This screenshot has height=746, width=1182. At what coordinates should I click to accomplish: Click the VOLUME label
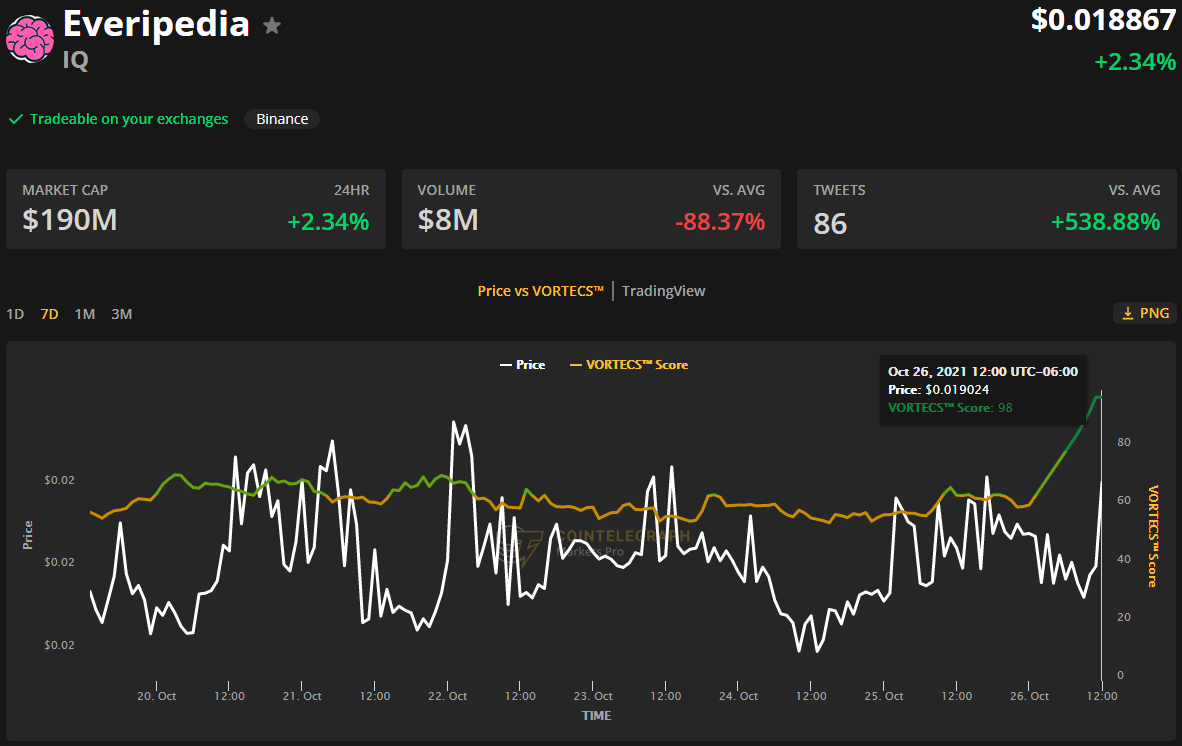click(x=446, y=190)
